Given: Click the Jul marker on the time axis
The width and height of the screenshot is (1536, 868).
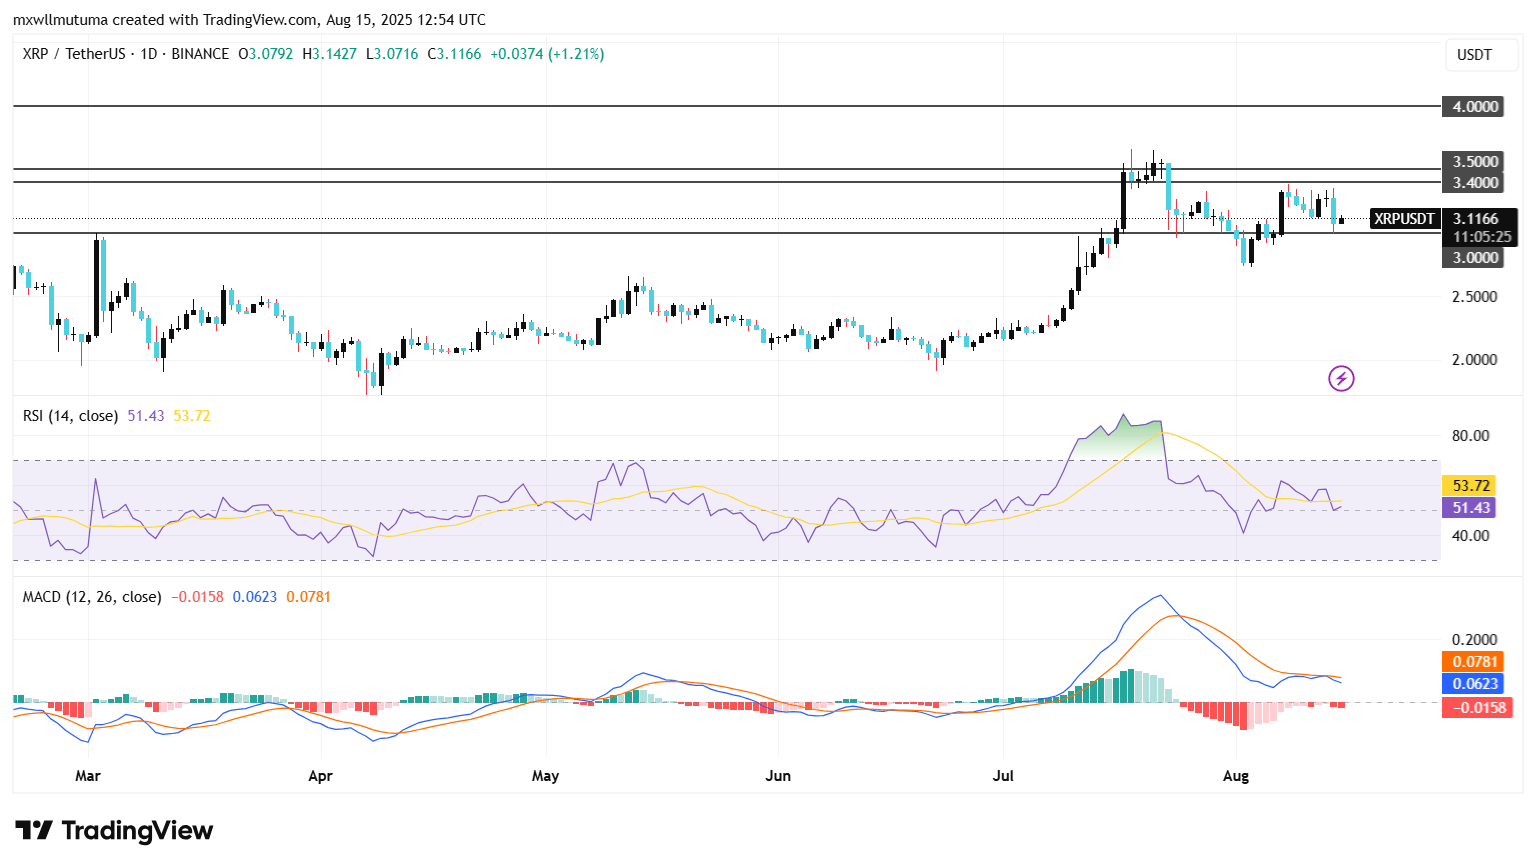Looking at the screenshot, I should tap(1003, 776).
